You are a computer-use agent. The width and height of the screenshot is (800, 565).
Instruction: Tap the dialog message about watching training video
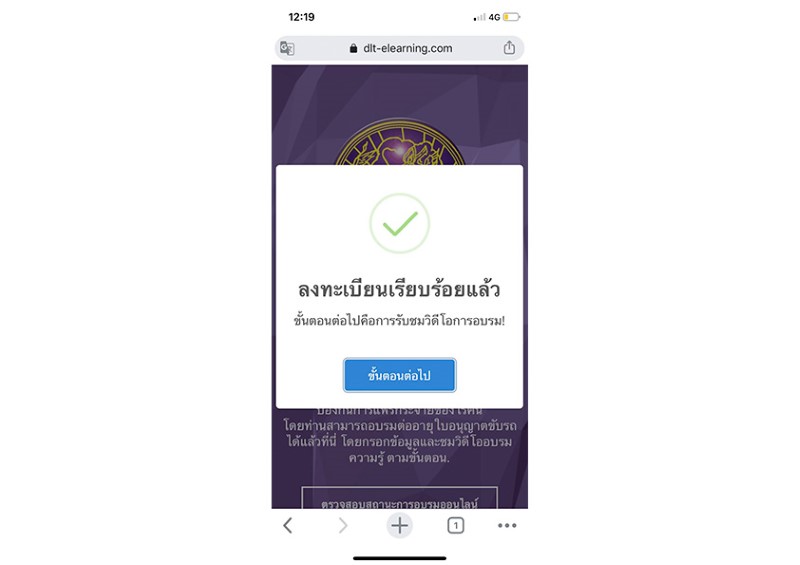(x=399, y=321)
